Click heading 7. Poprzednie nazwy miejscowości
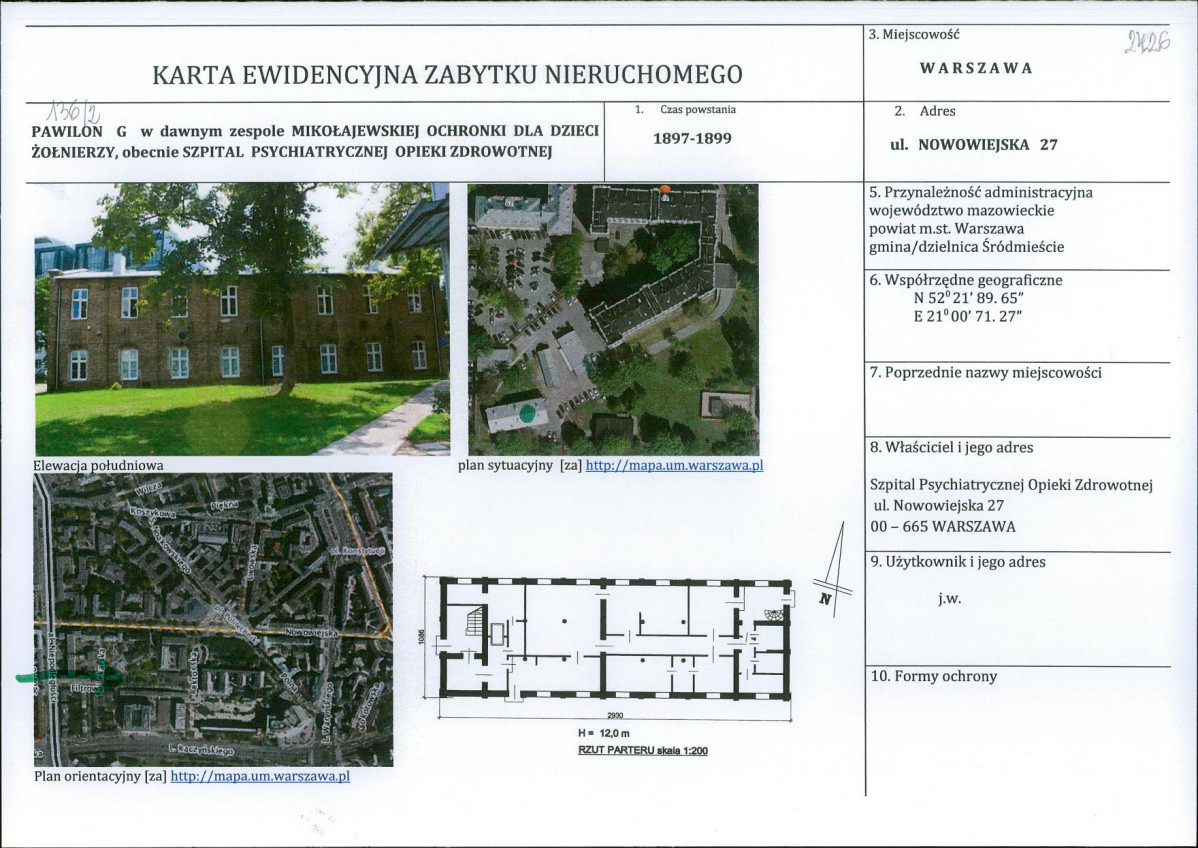This screenshot has height=848, width=1198. [986, 373]
